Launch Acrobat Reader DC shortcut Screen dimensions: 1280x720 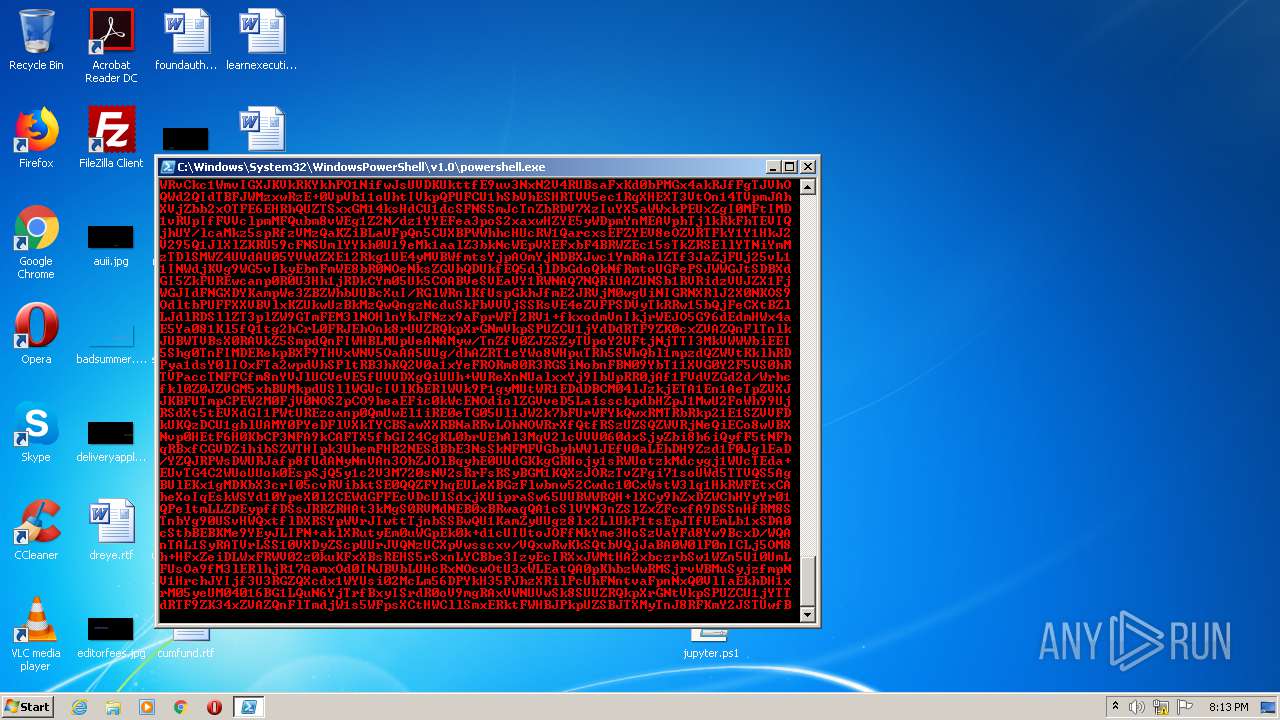click(x=111, y=46)
